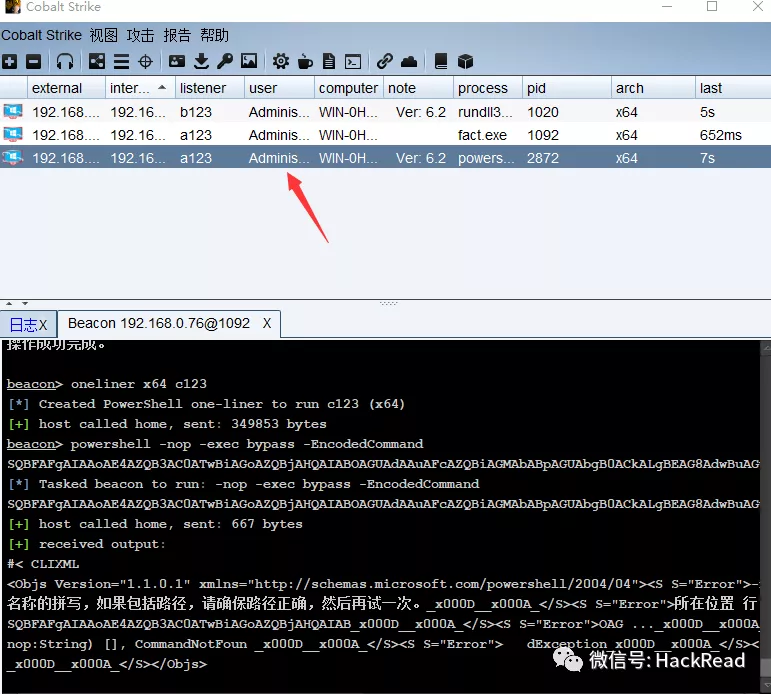Open listeners with the headphones icon
The image size is (771, 694).
[65, 61]
